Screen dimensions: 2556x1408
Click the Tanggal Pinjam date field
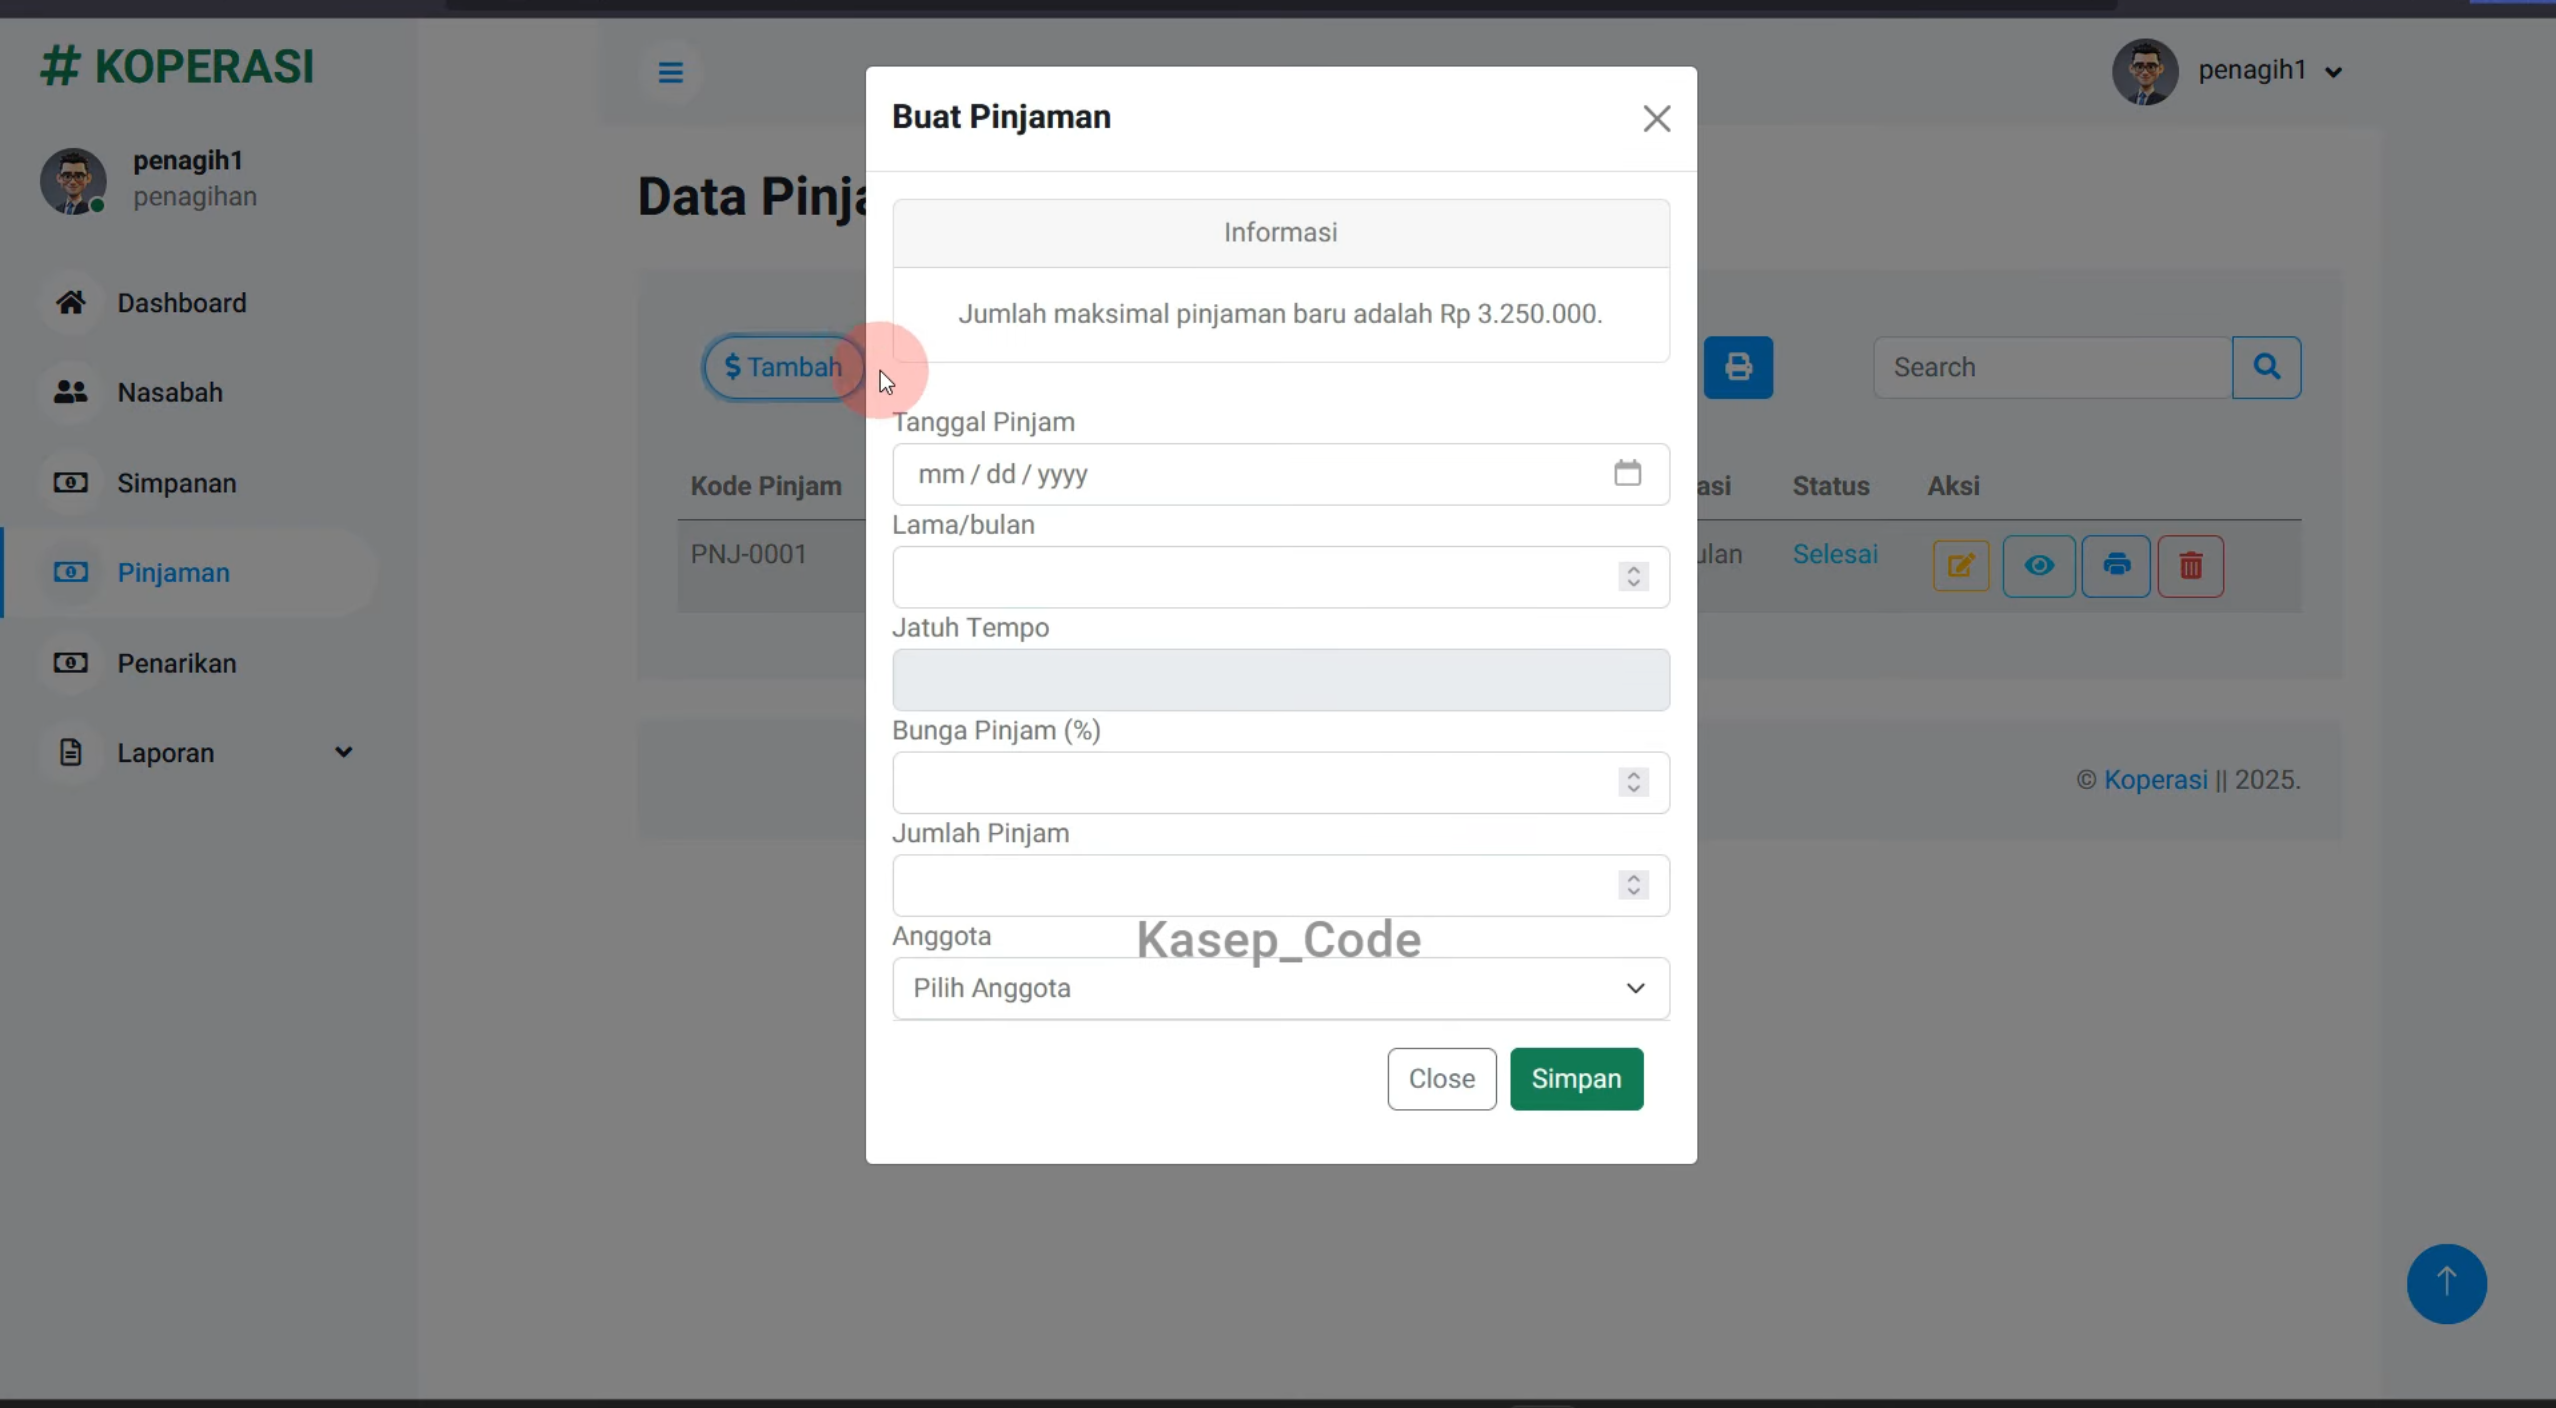tap(1280, 474)
